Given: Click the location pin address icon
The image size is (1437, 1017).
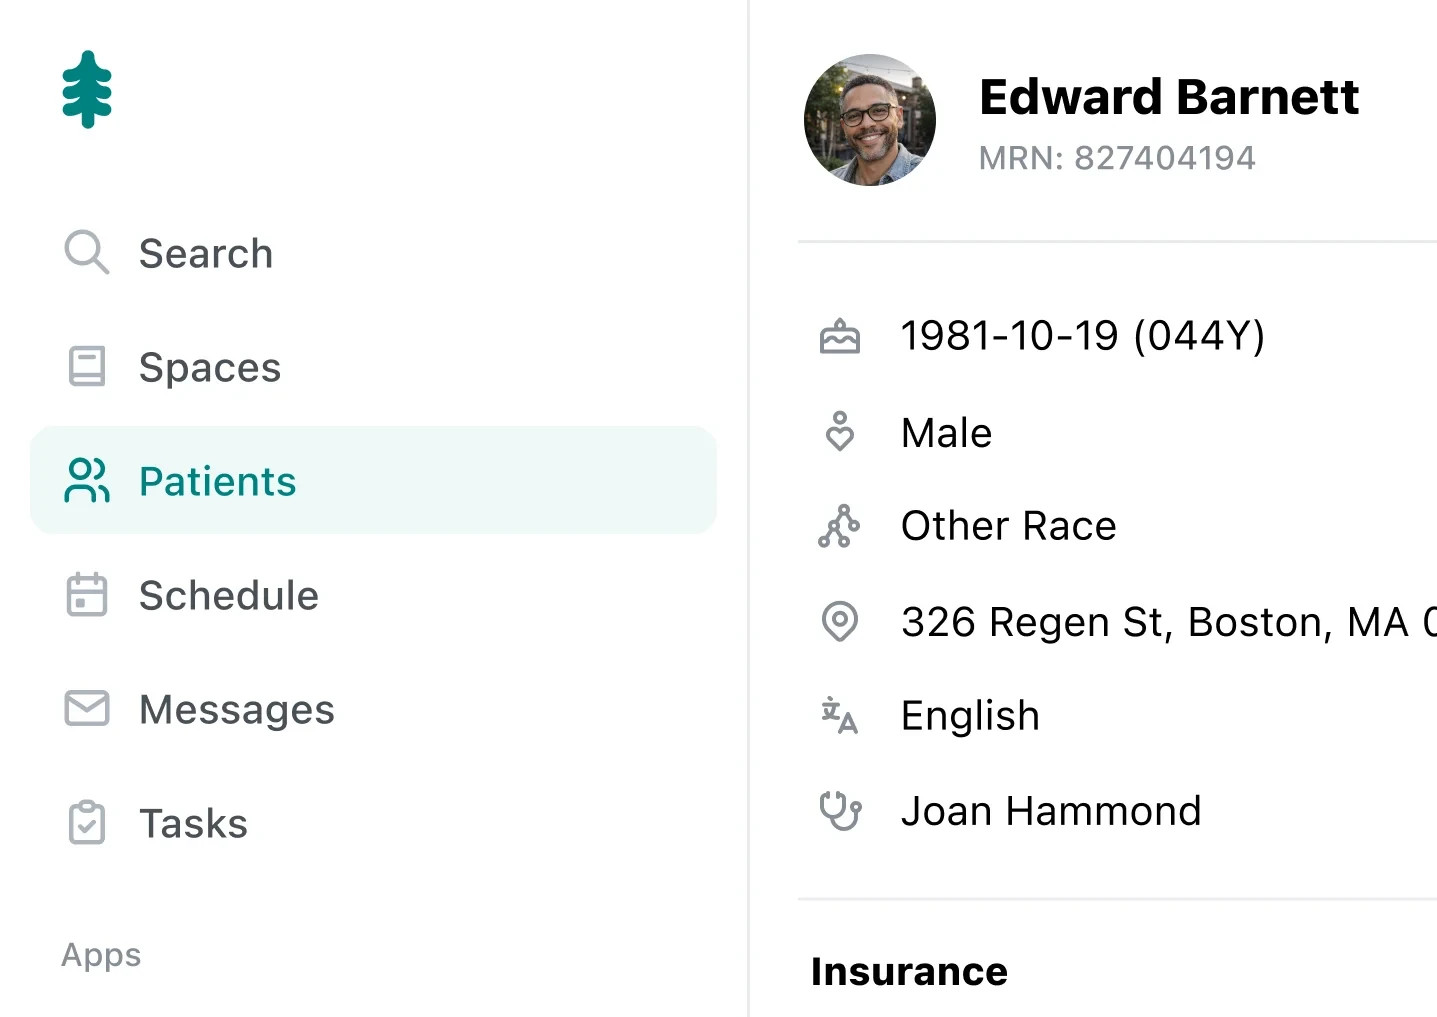Looking at the screenshot, I should [x=839, y=622].
